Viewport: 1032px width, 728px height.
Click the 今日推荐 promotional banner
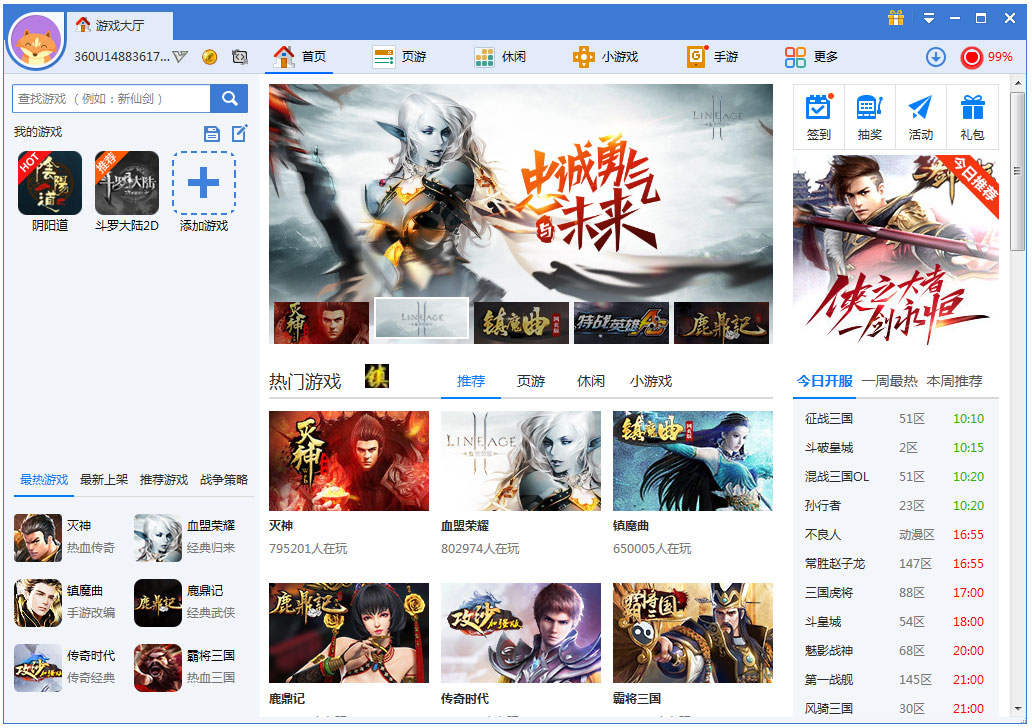[x=896, y=250]
